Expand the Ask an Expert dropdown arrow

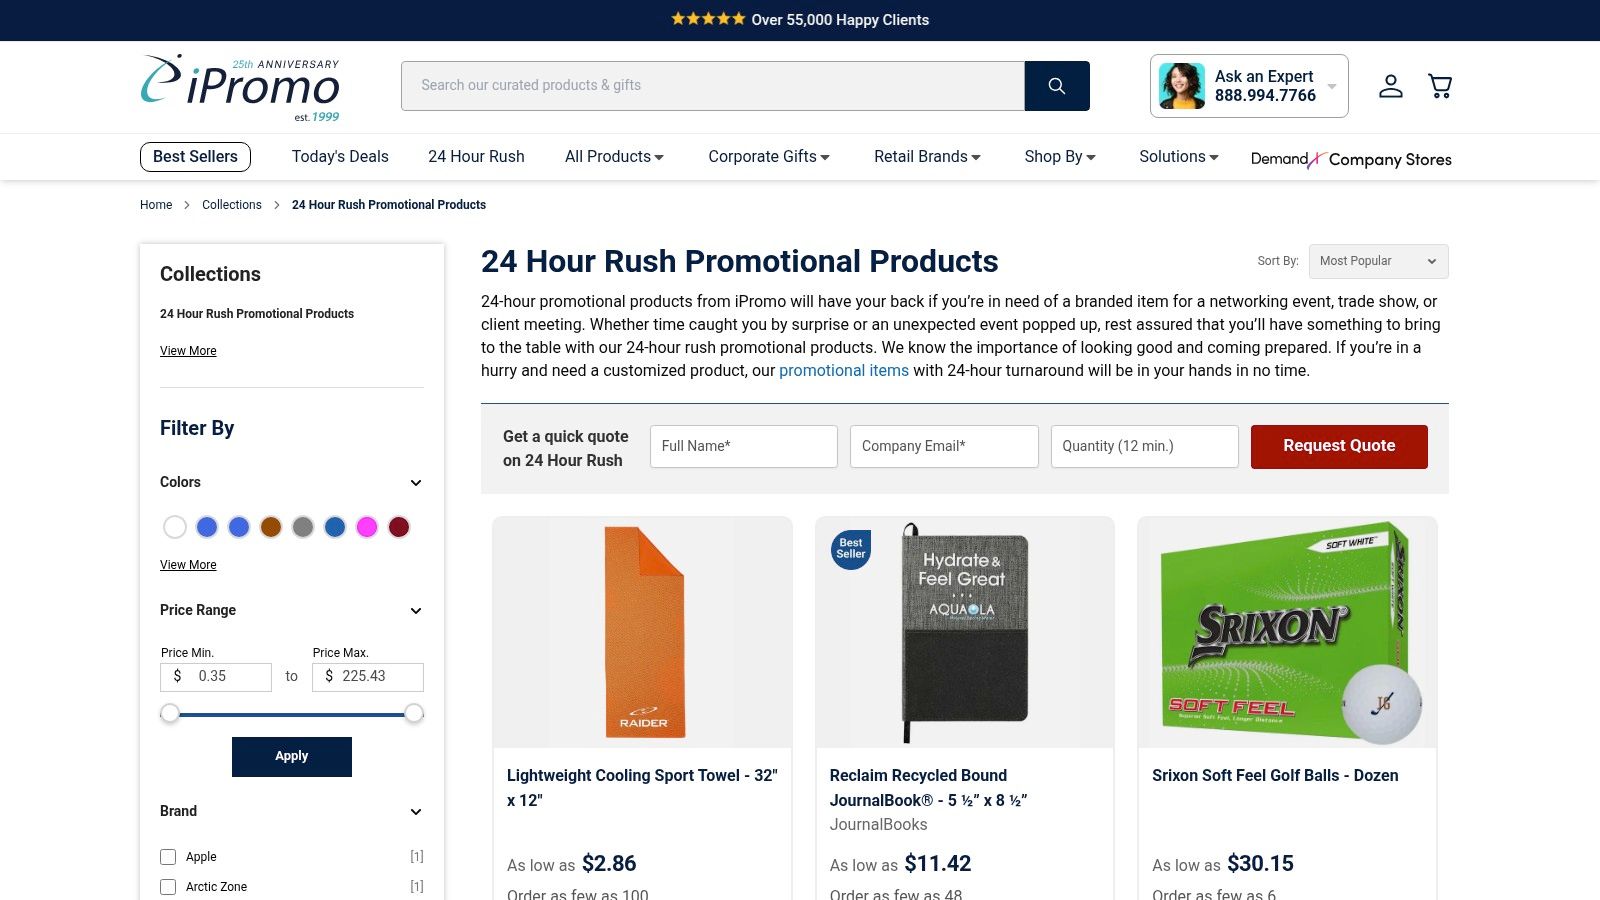tap(1332, 87)
